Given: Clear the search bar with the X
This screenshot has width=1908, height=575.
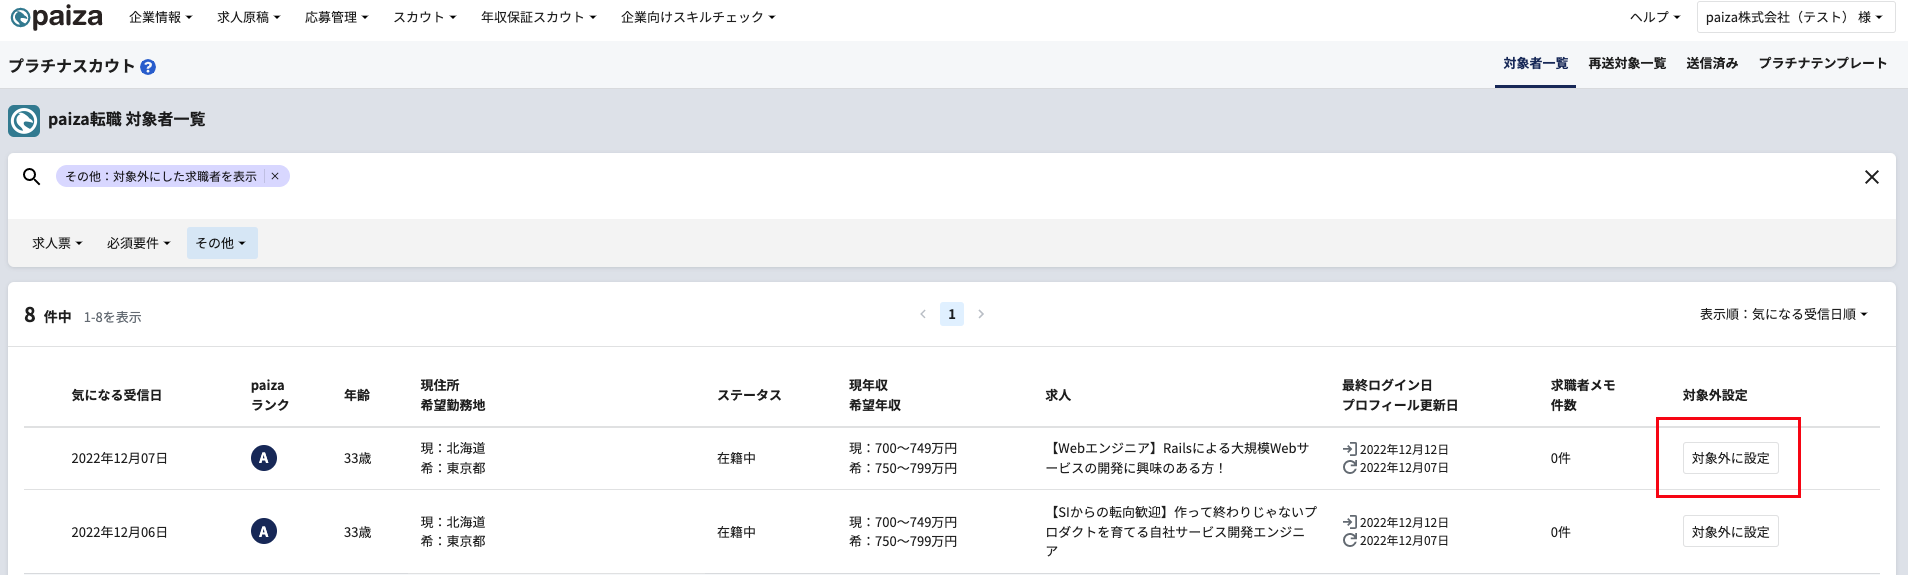Looking at the screenshot, I should (x=1872, y=177).
